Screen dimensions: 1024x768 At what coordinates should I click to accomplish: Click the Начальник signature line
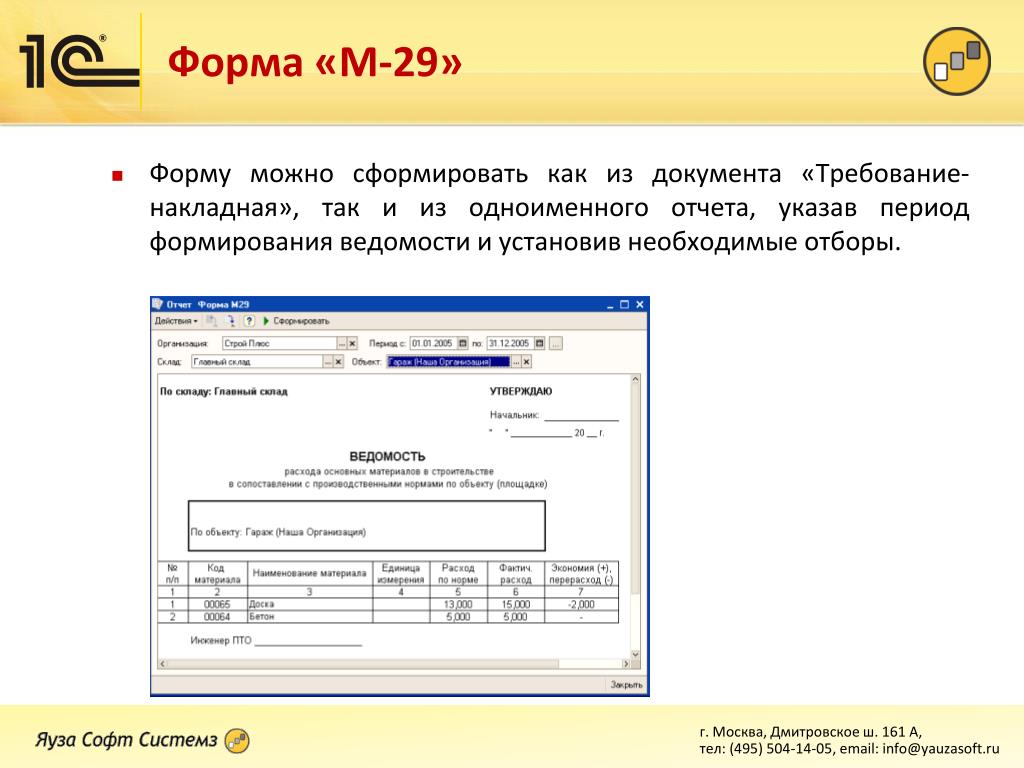pyautogui.click(x=581, y=417)
